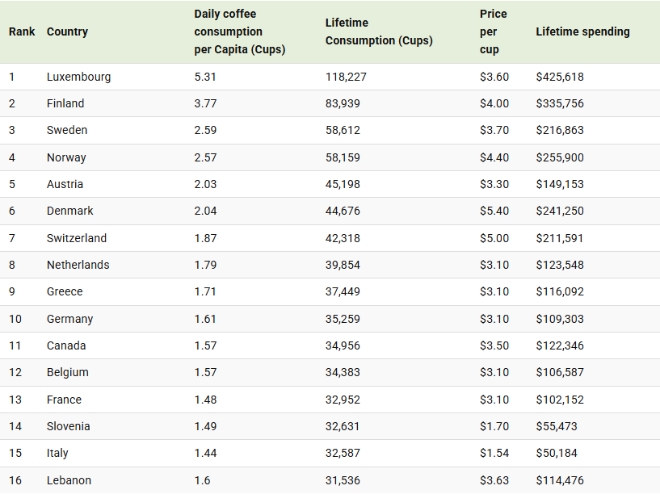Image resolution: width=660 pixels, height=494 pixels.
Task: Select the Daily coffee consumption per Capita header
Action: [x=239, y=32]
